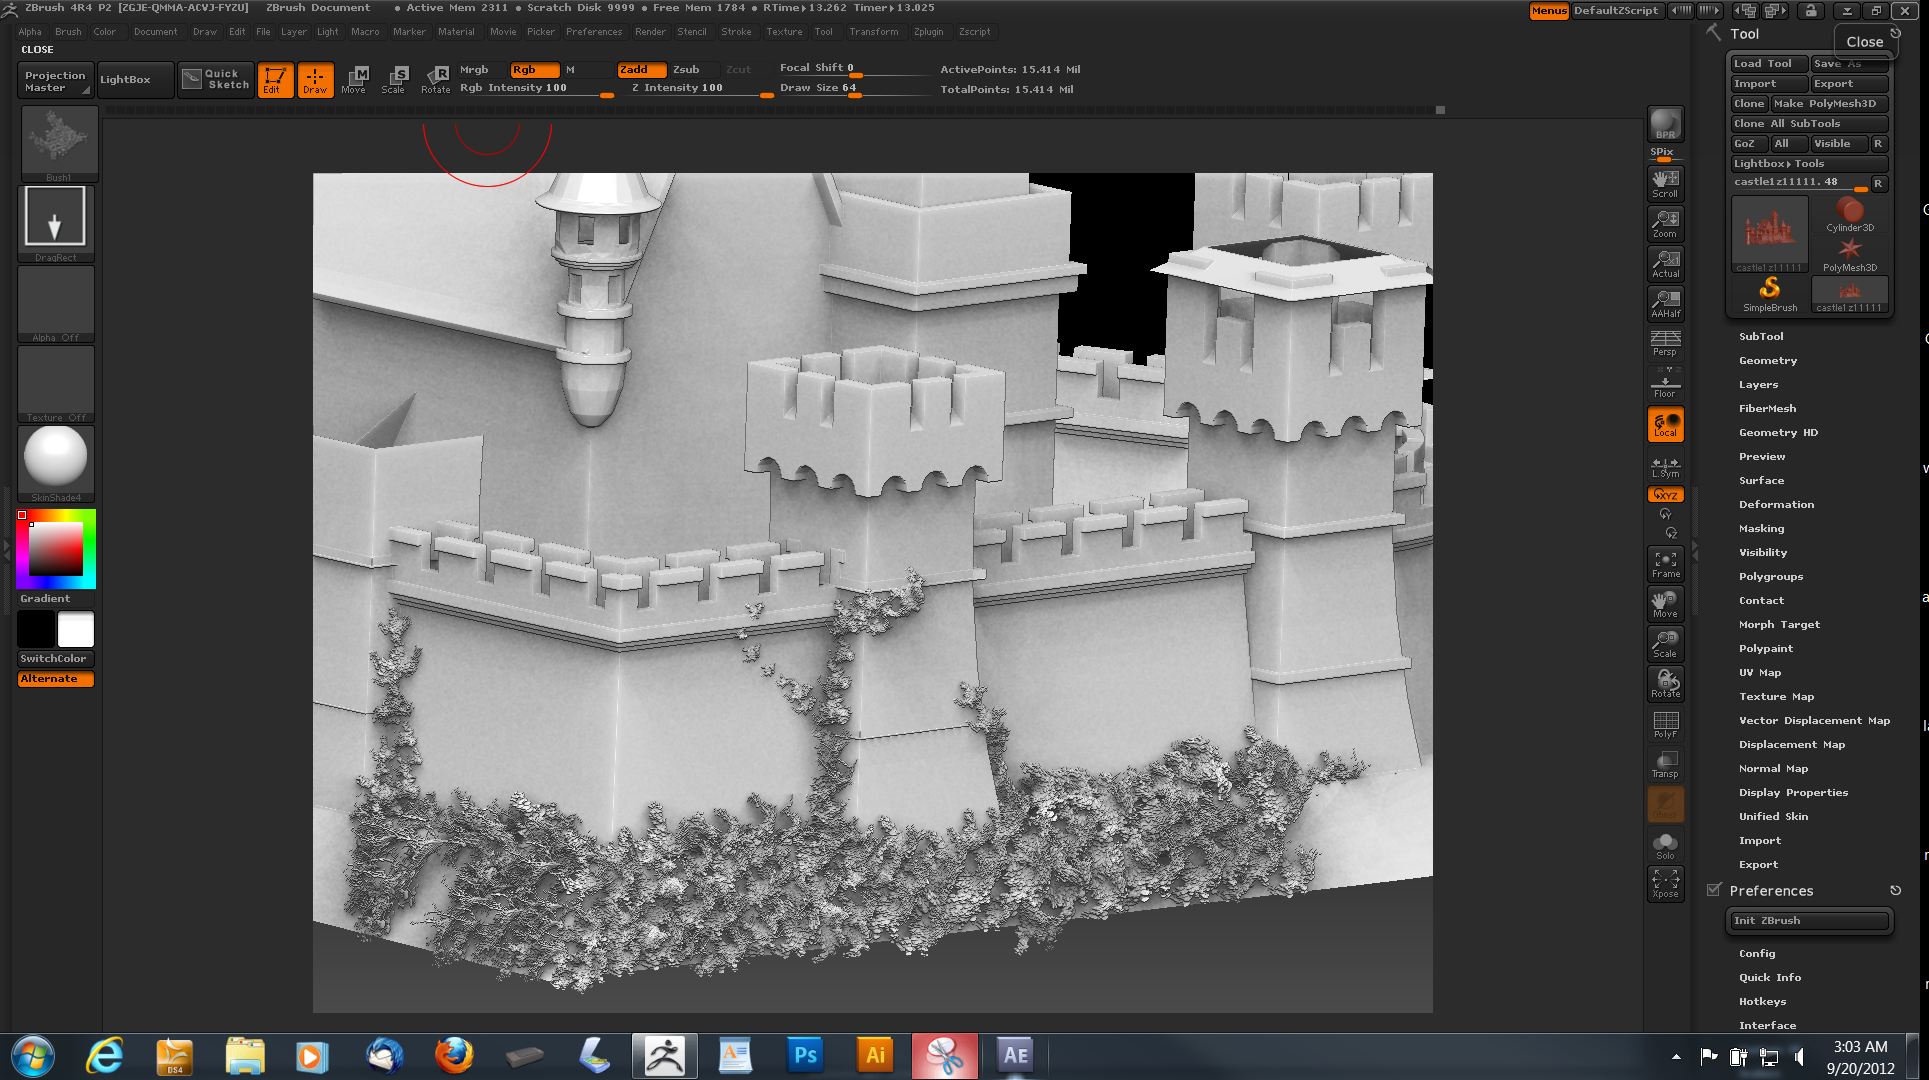Pick a color in the color picker
This screenshot has width=1929, height=1080.
click(x=56, y=549)
